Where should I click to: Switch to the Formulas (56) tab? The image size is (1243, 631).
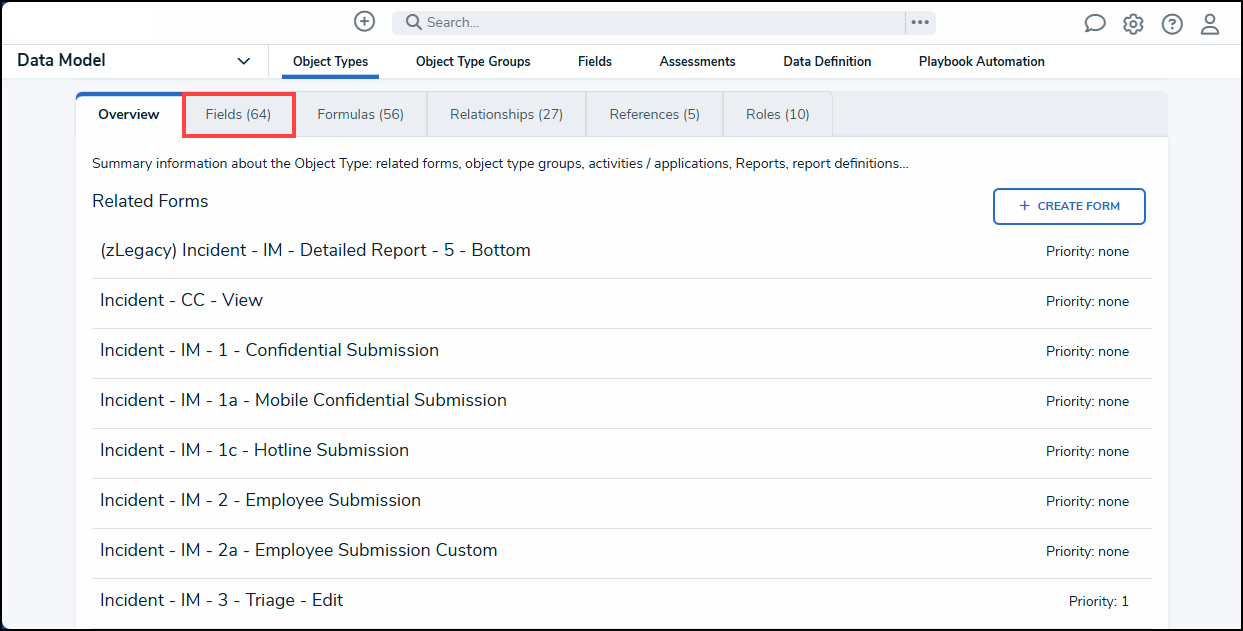click(x=360, y=115)
